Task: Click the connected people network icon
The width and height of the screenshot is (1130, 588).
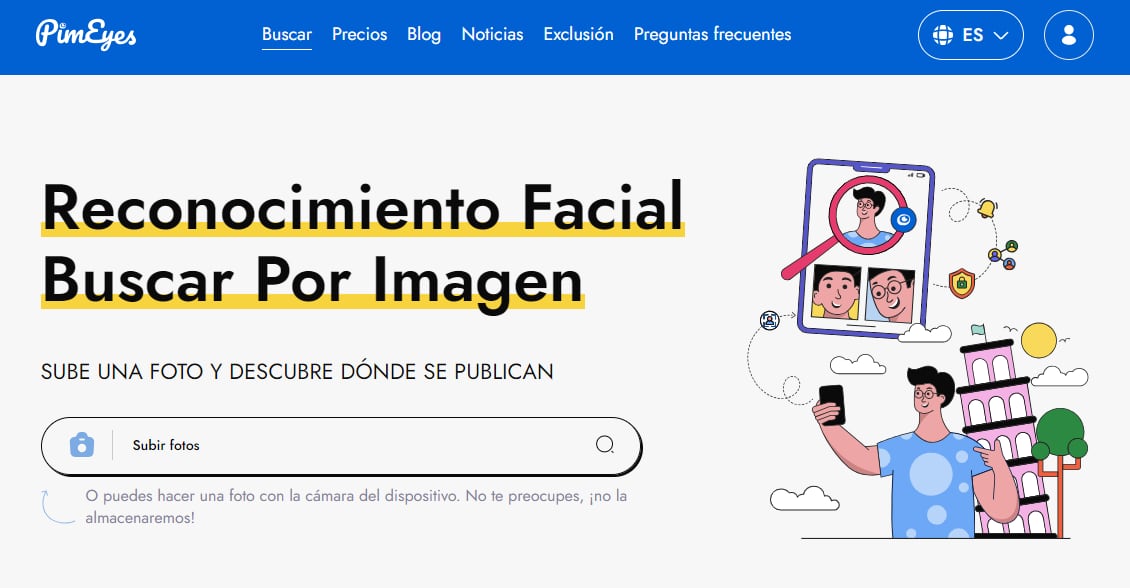Action: pyautogui.click(x=1003, y=255)
